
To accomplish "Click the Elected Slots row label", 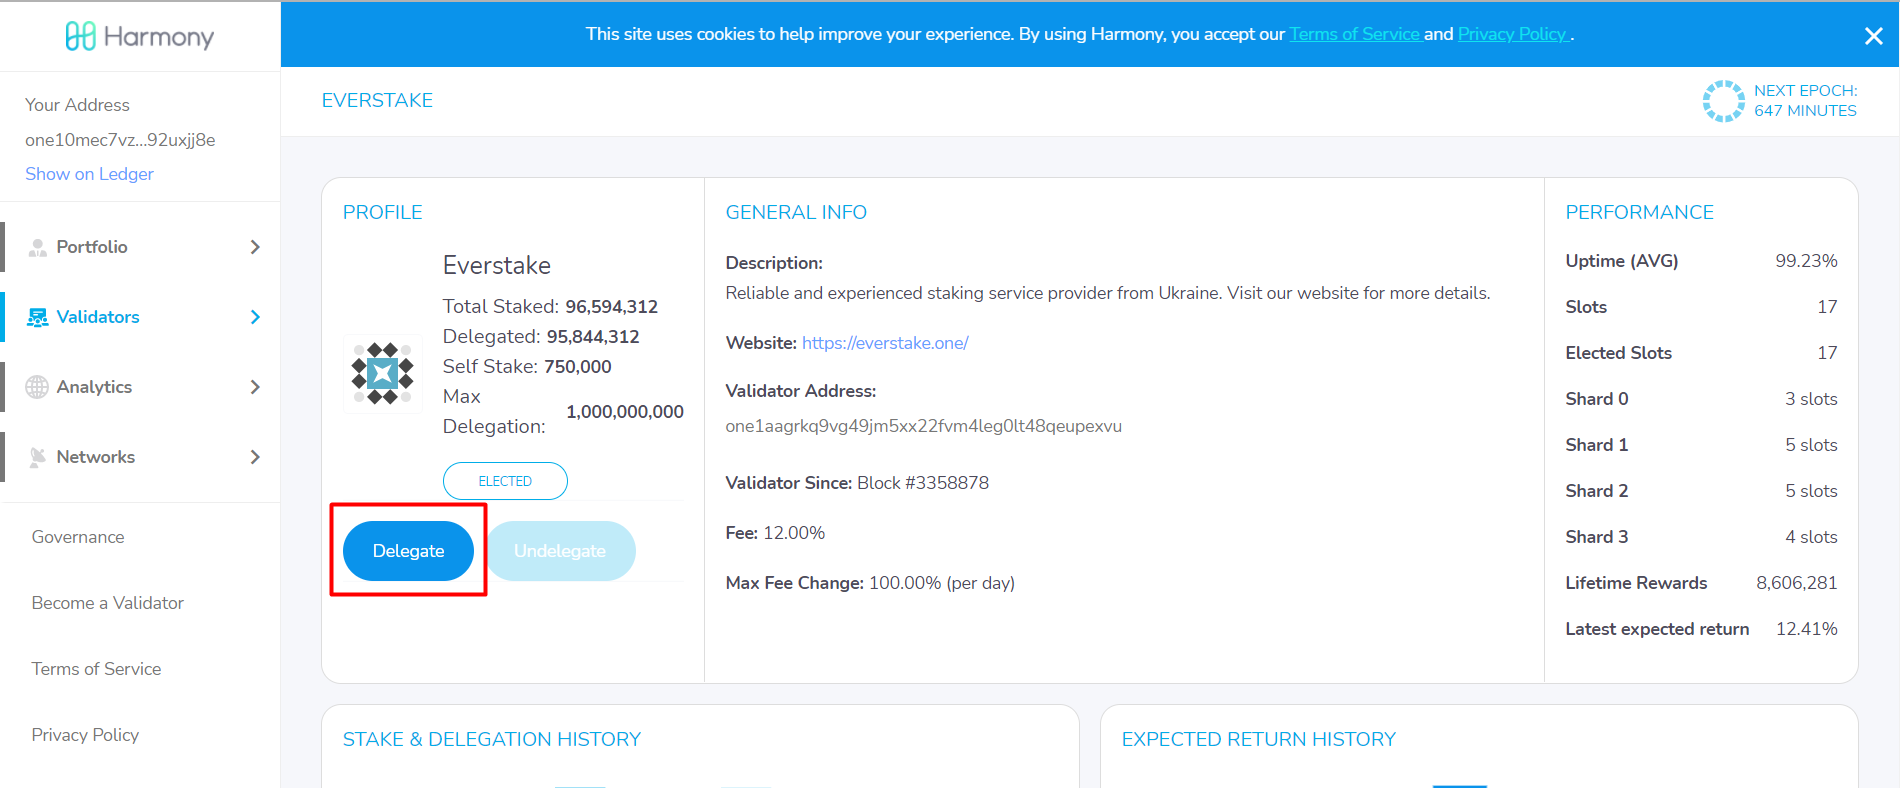I will (1618, 353).
